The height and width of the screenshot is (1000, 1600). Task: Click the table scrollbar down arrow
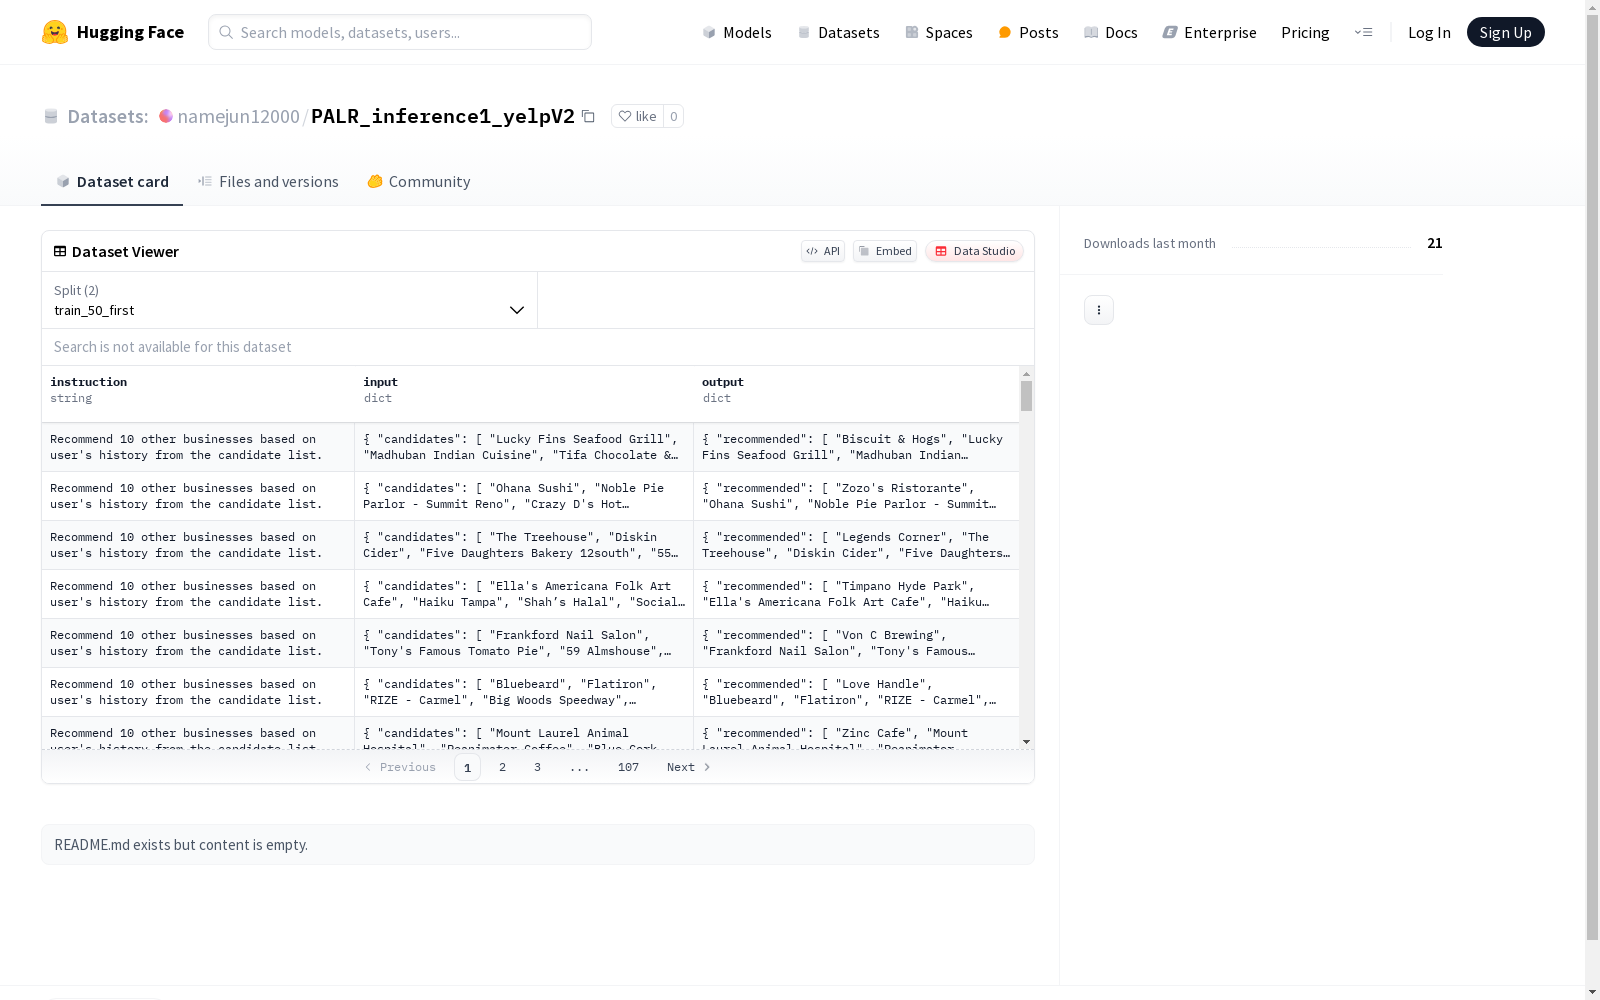click(1026, 742)
